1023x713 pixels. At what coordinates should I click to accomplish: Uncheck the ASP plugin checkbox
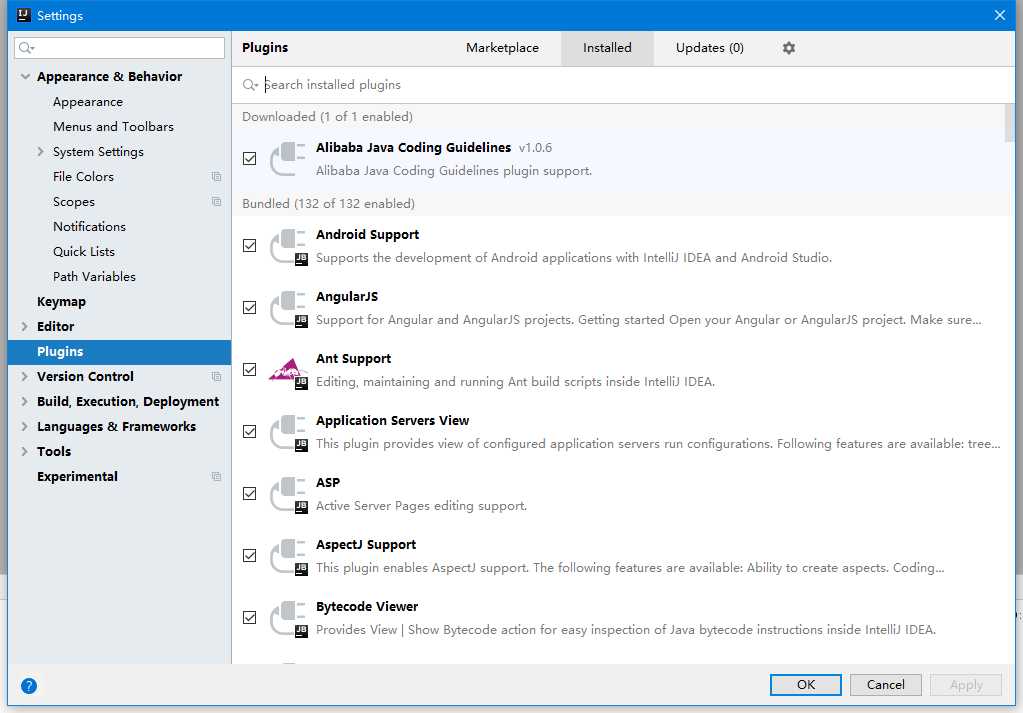[249, 494]
